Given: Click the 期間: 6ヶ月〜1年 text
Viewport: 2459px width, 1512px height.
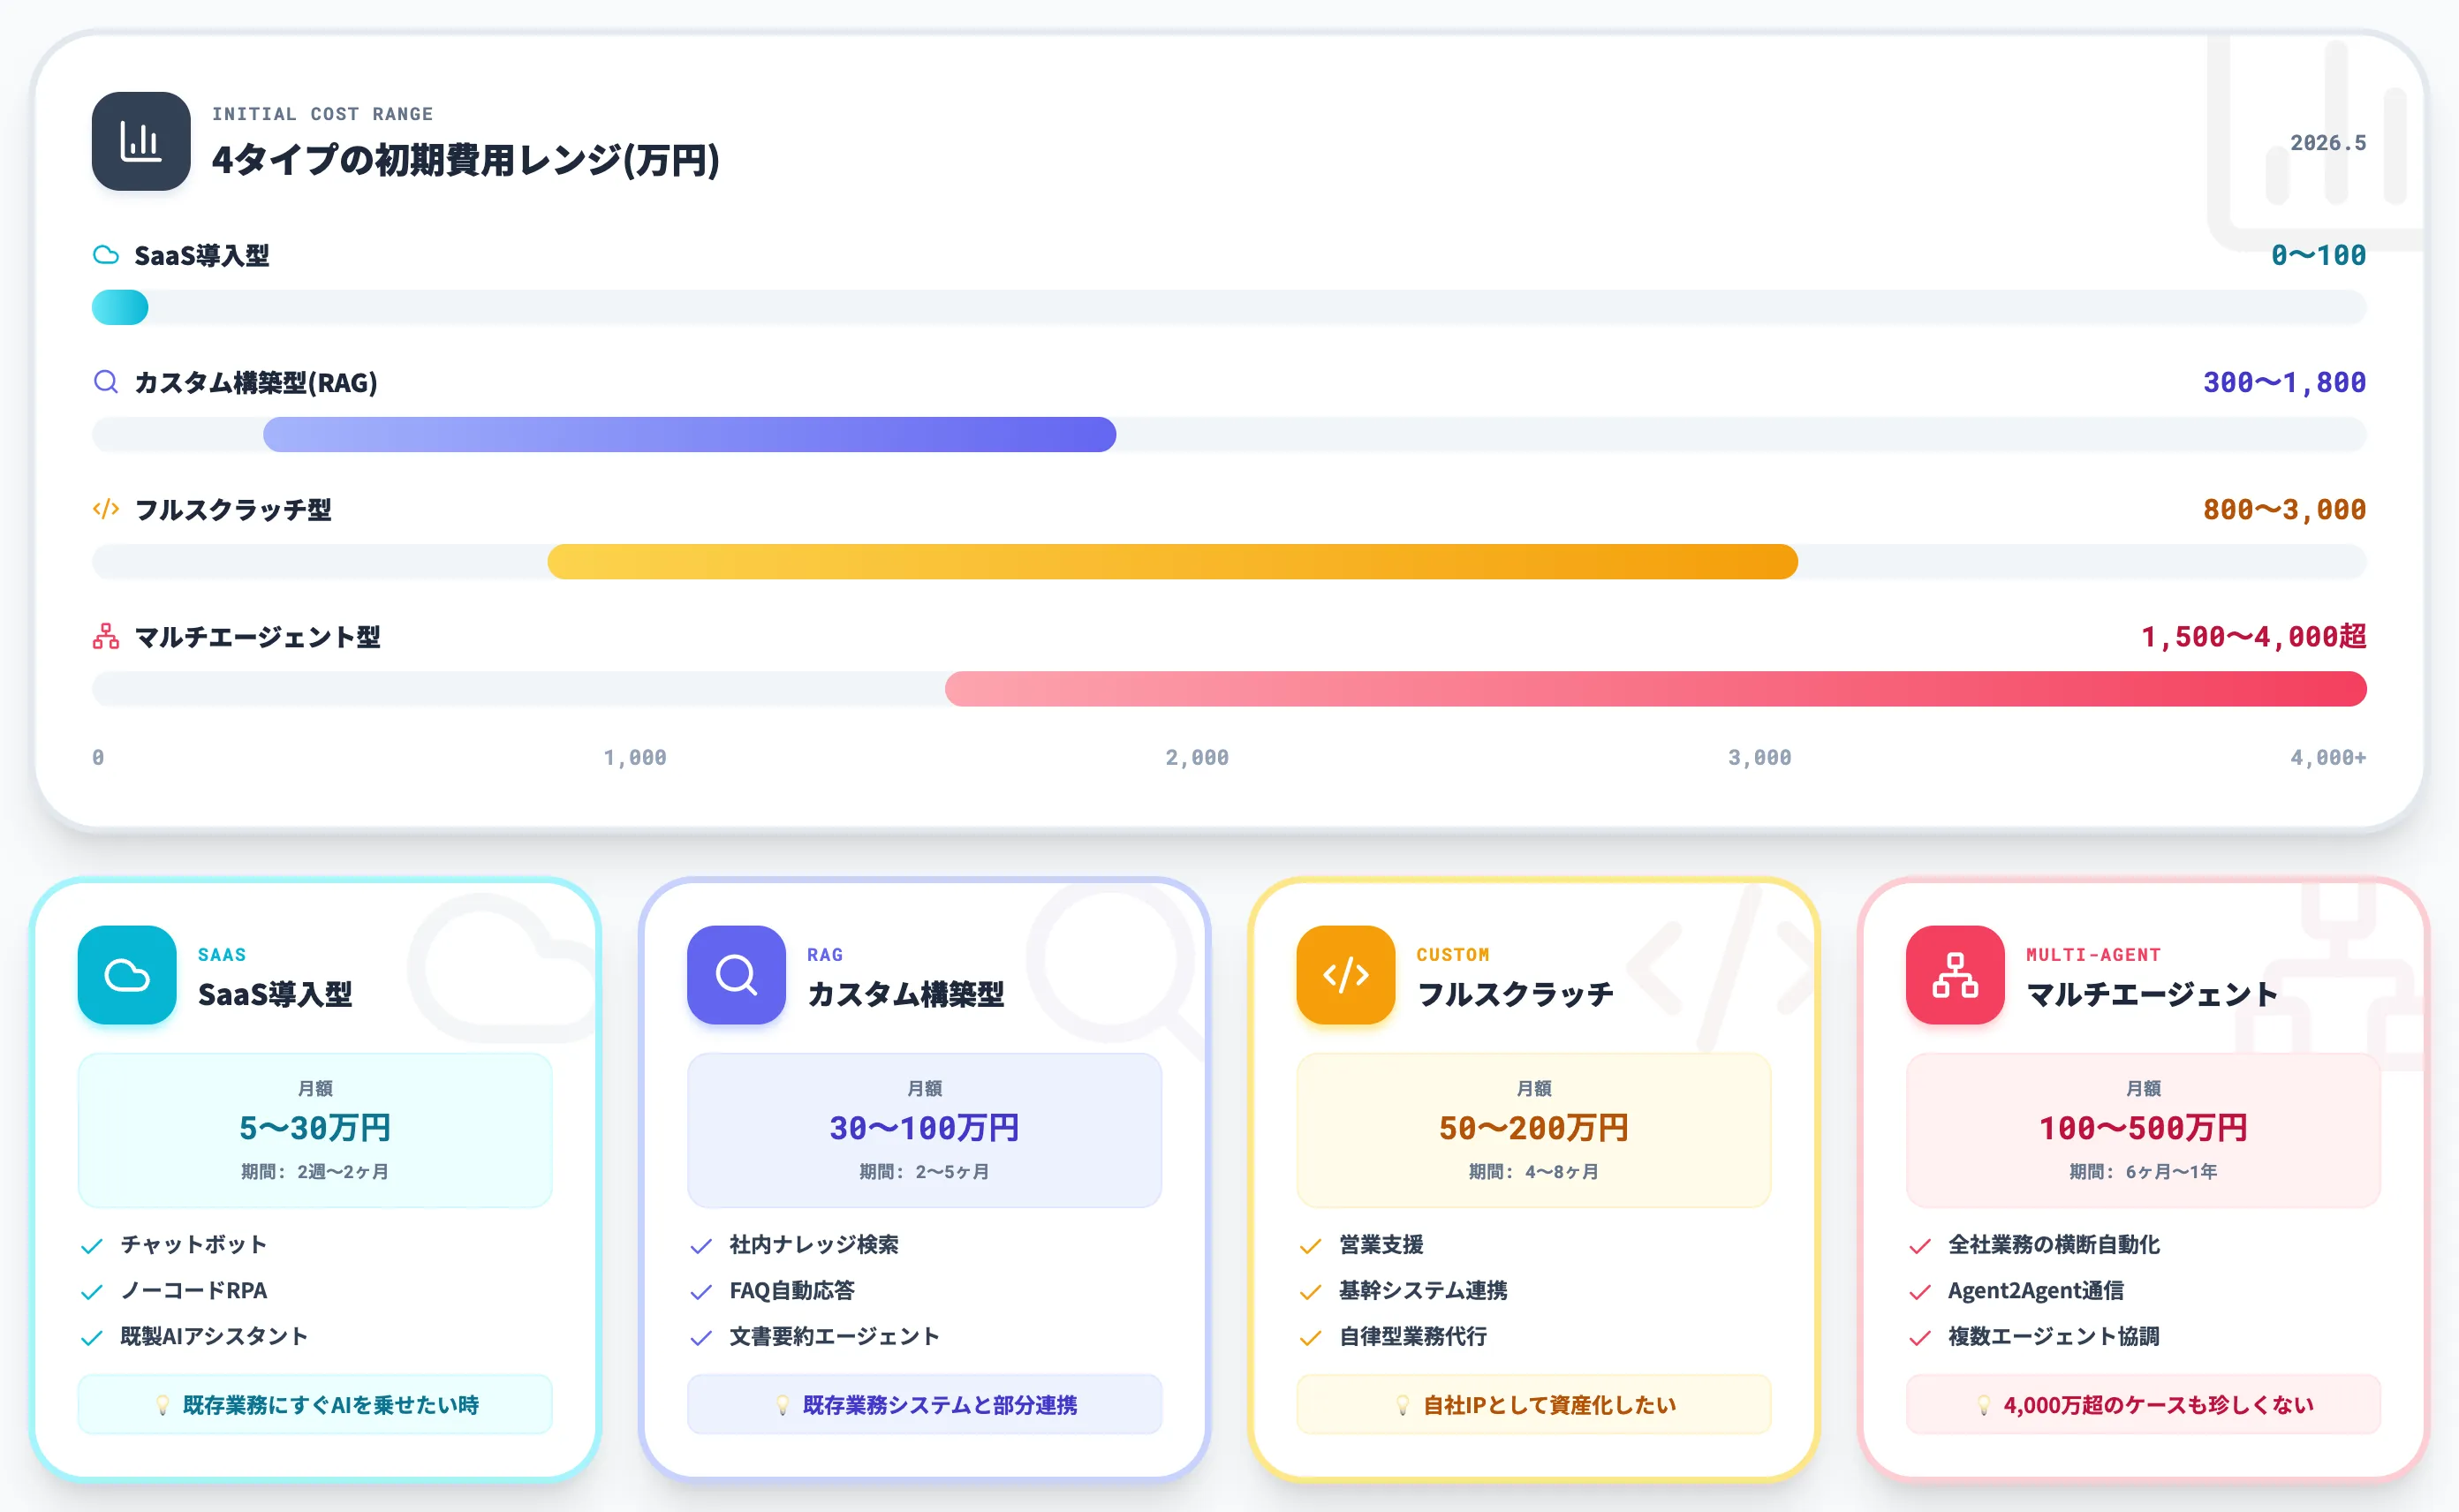Looking at the screenshot, I should click(x=2143, y=1172).
